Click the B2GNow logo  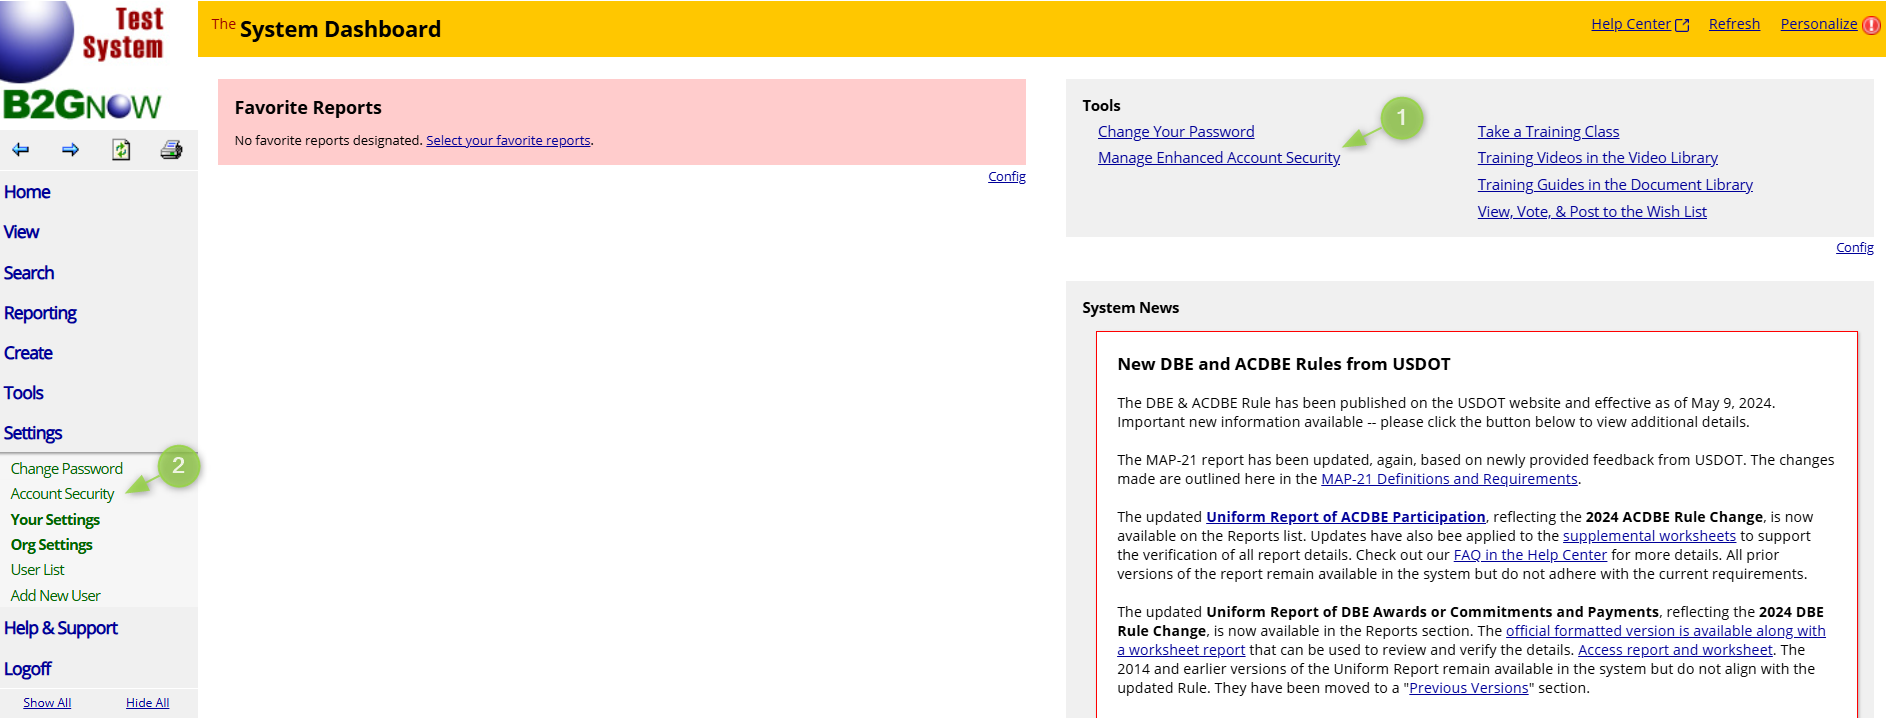pos(82,104)
